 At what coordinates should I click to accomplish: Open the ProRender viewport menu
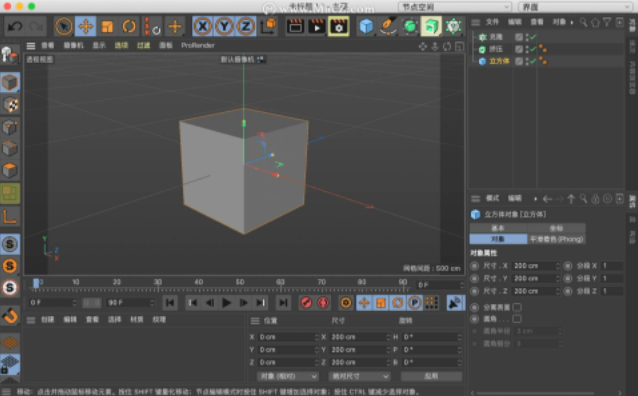[198, 46]
